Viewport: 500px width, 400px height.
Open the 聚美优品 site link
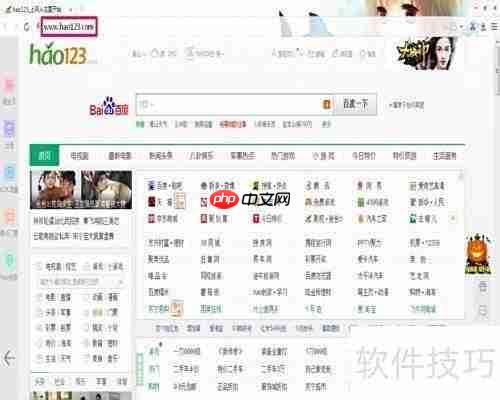159,259
